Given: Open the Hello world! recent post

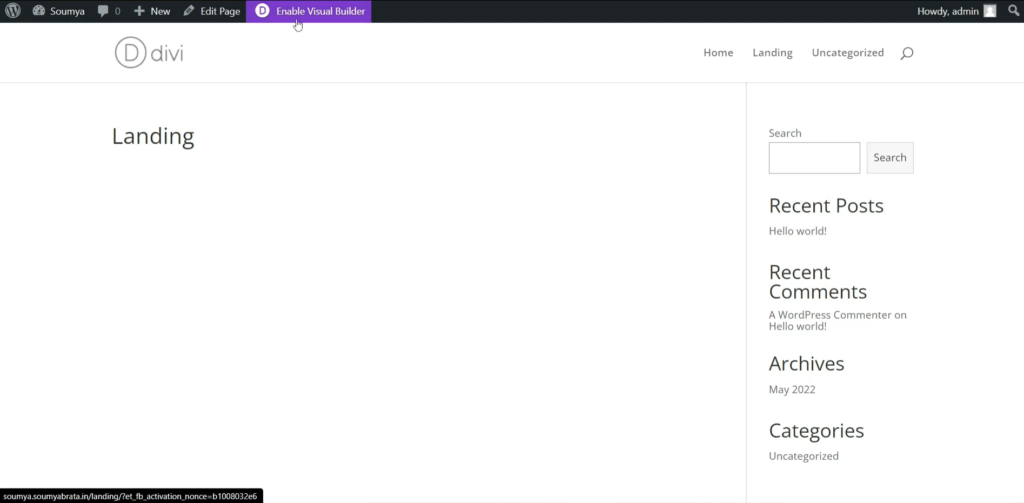Looking at the screenshot, I should tap(797, 231).
